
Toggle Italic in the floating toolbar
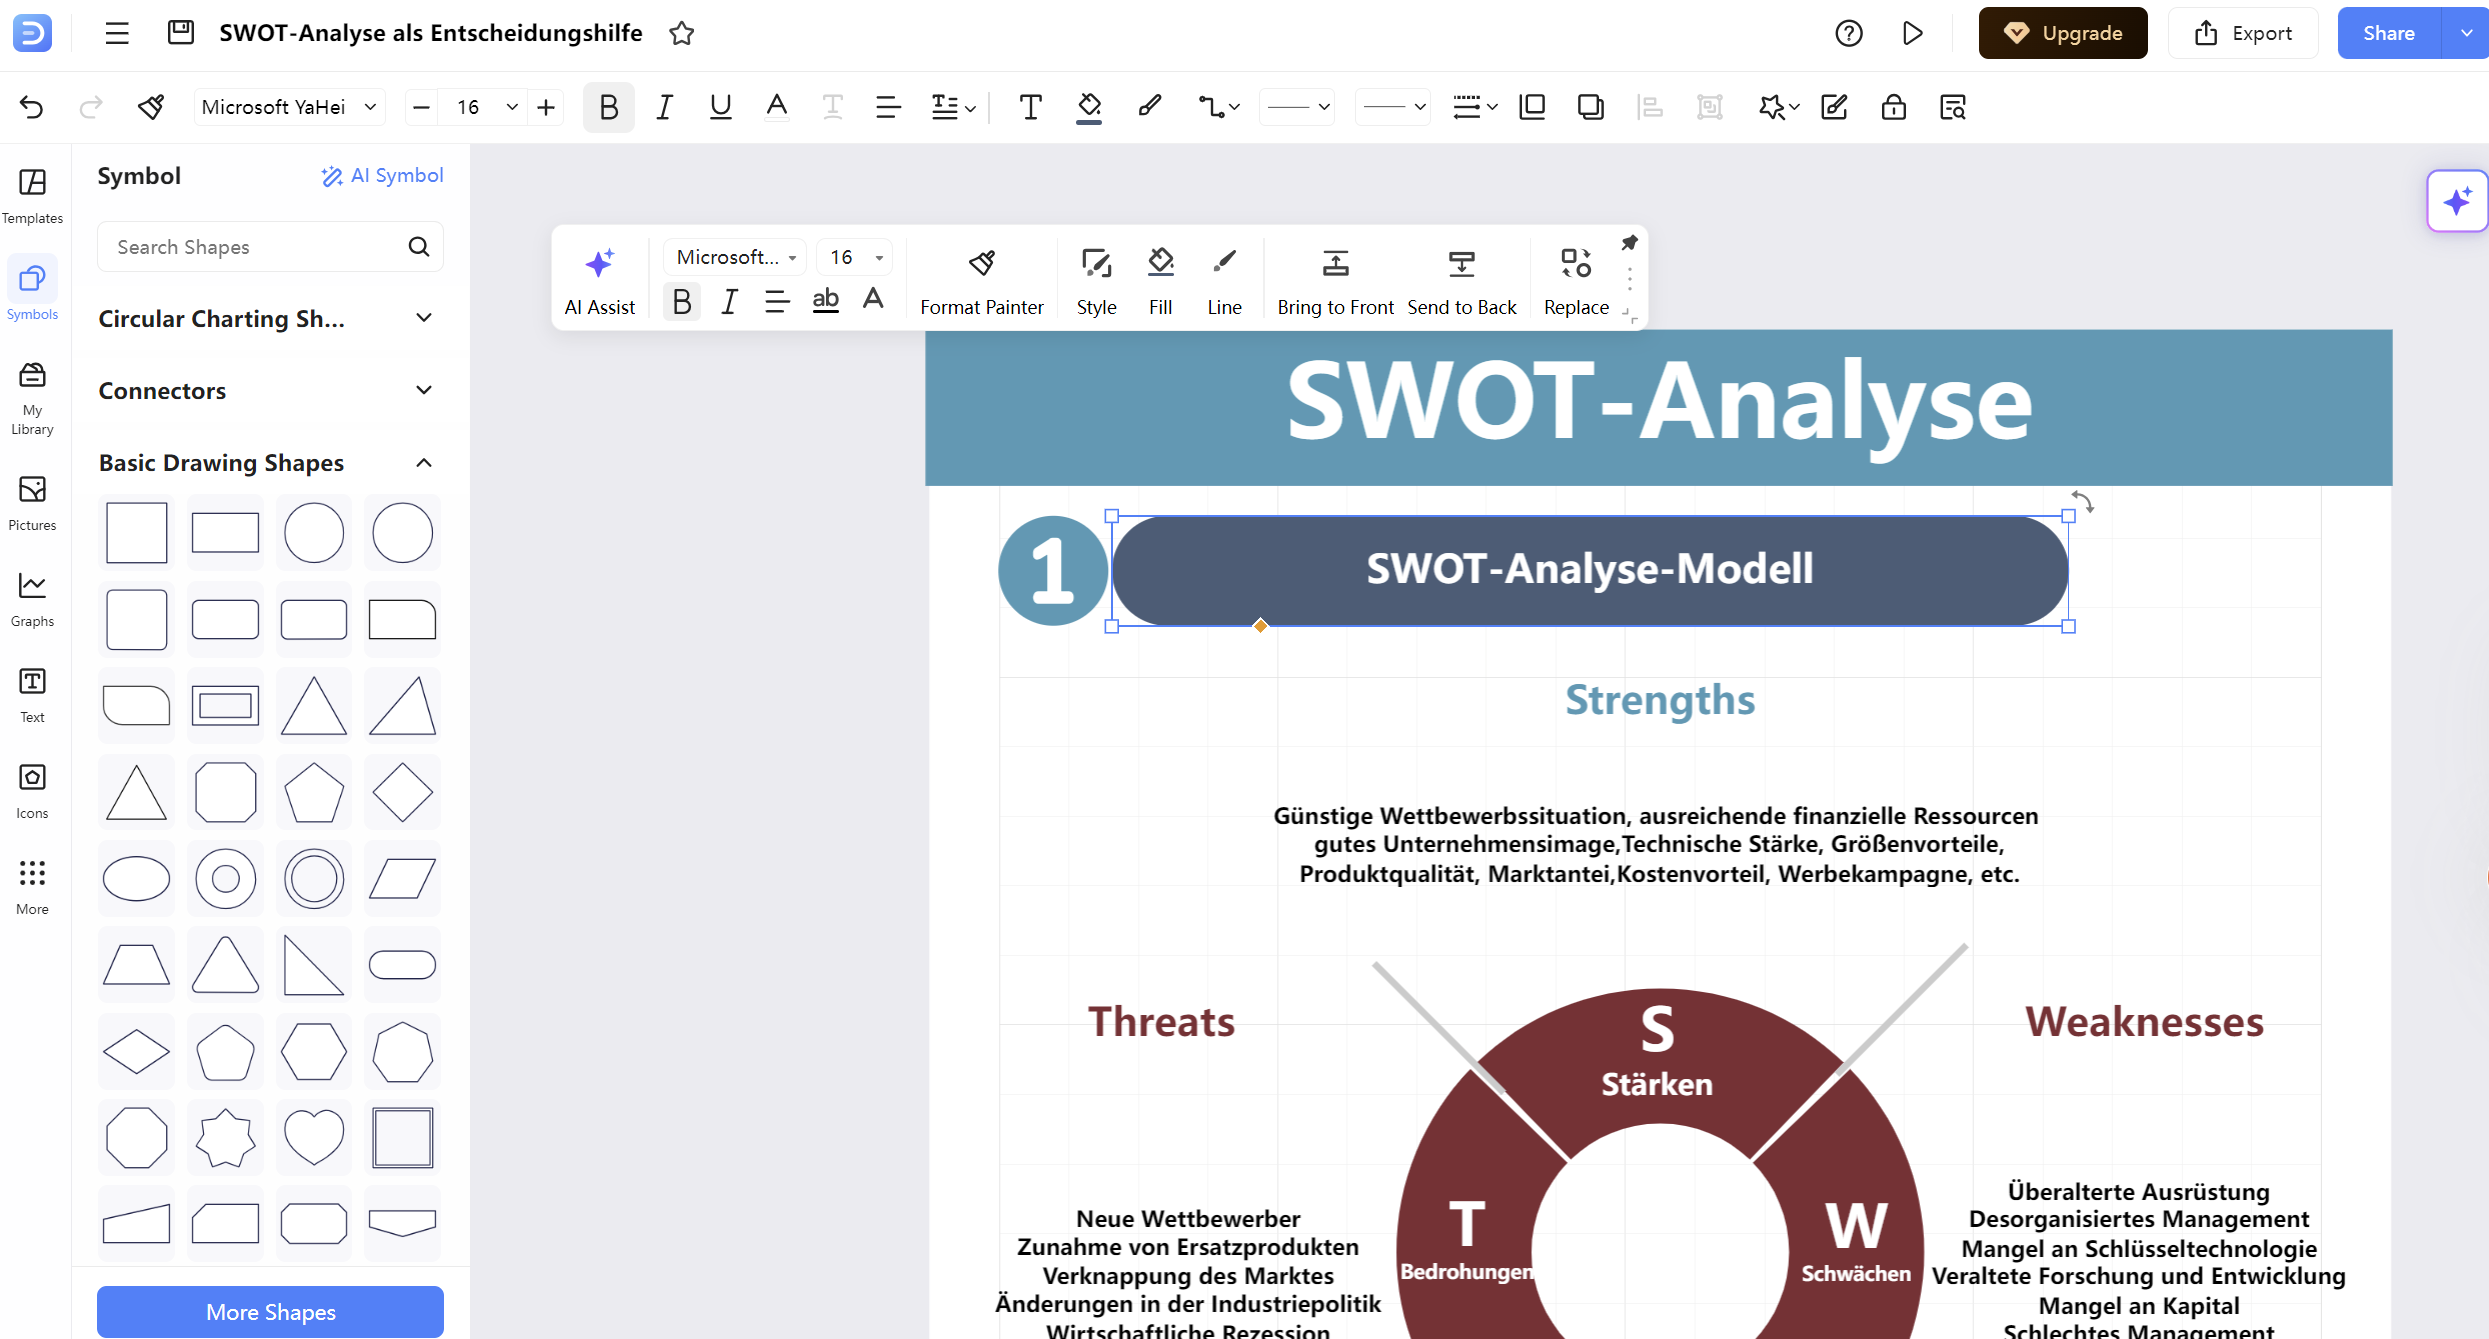coord(729,301)
